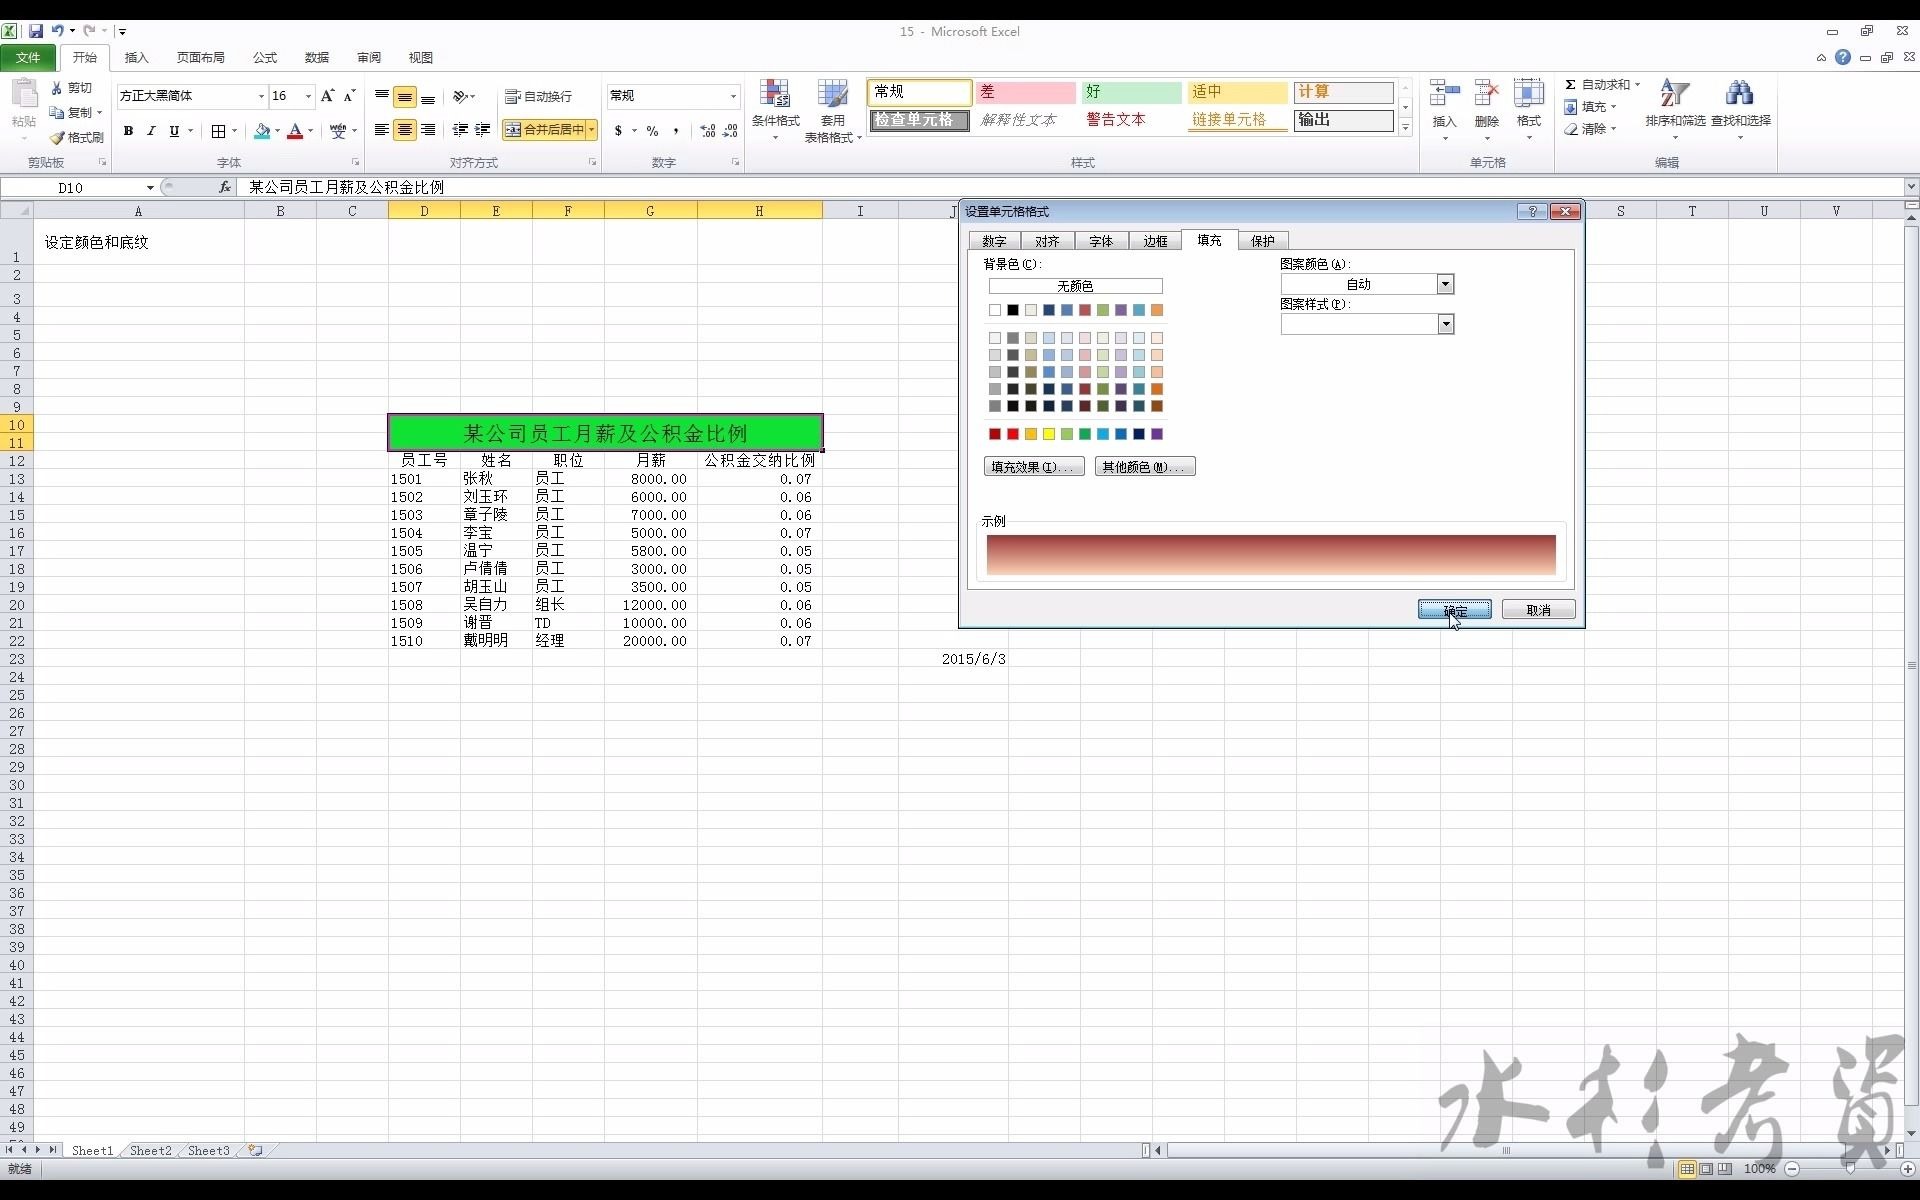The image size is (1920, 1200).
Task: Click the Increase Decimal icon
Action: pos(708,131)
